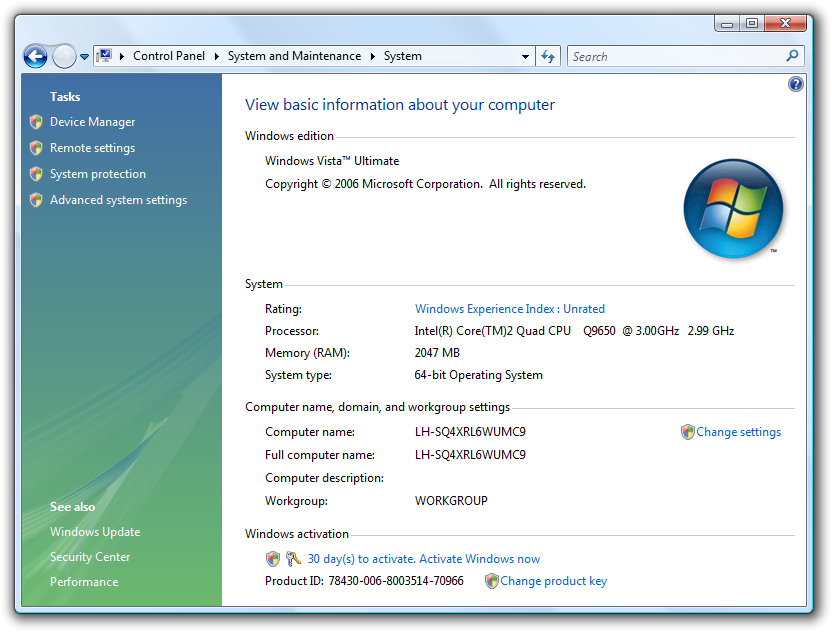
Task: Click the shield icon beside Device Manager
Action: 36,122
